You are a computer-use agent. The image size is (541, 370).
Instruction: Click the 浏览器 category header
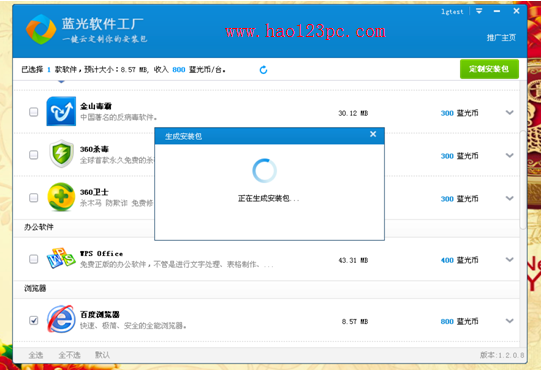tap(35, 289)
